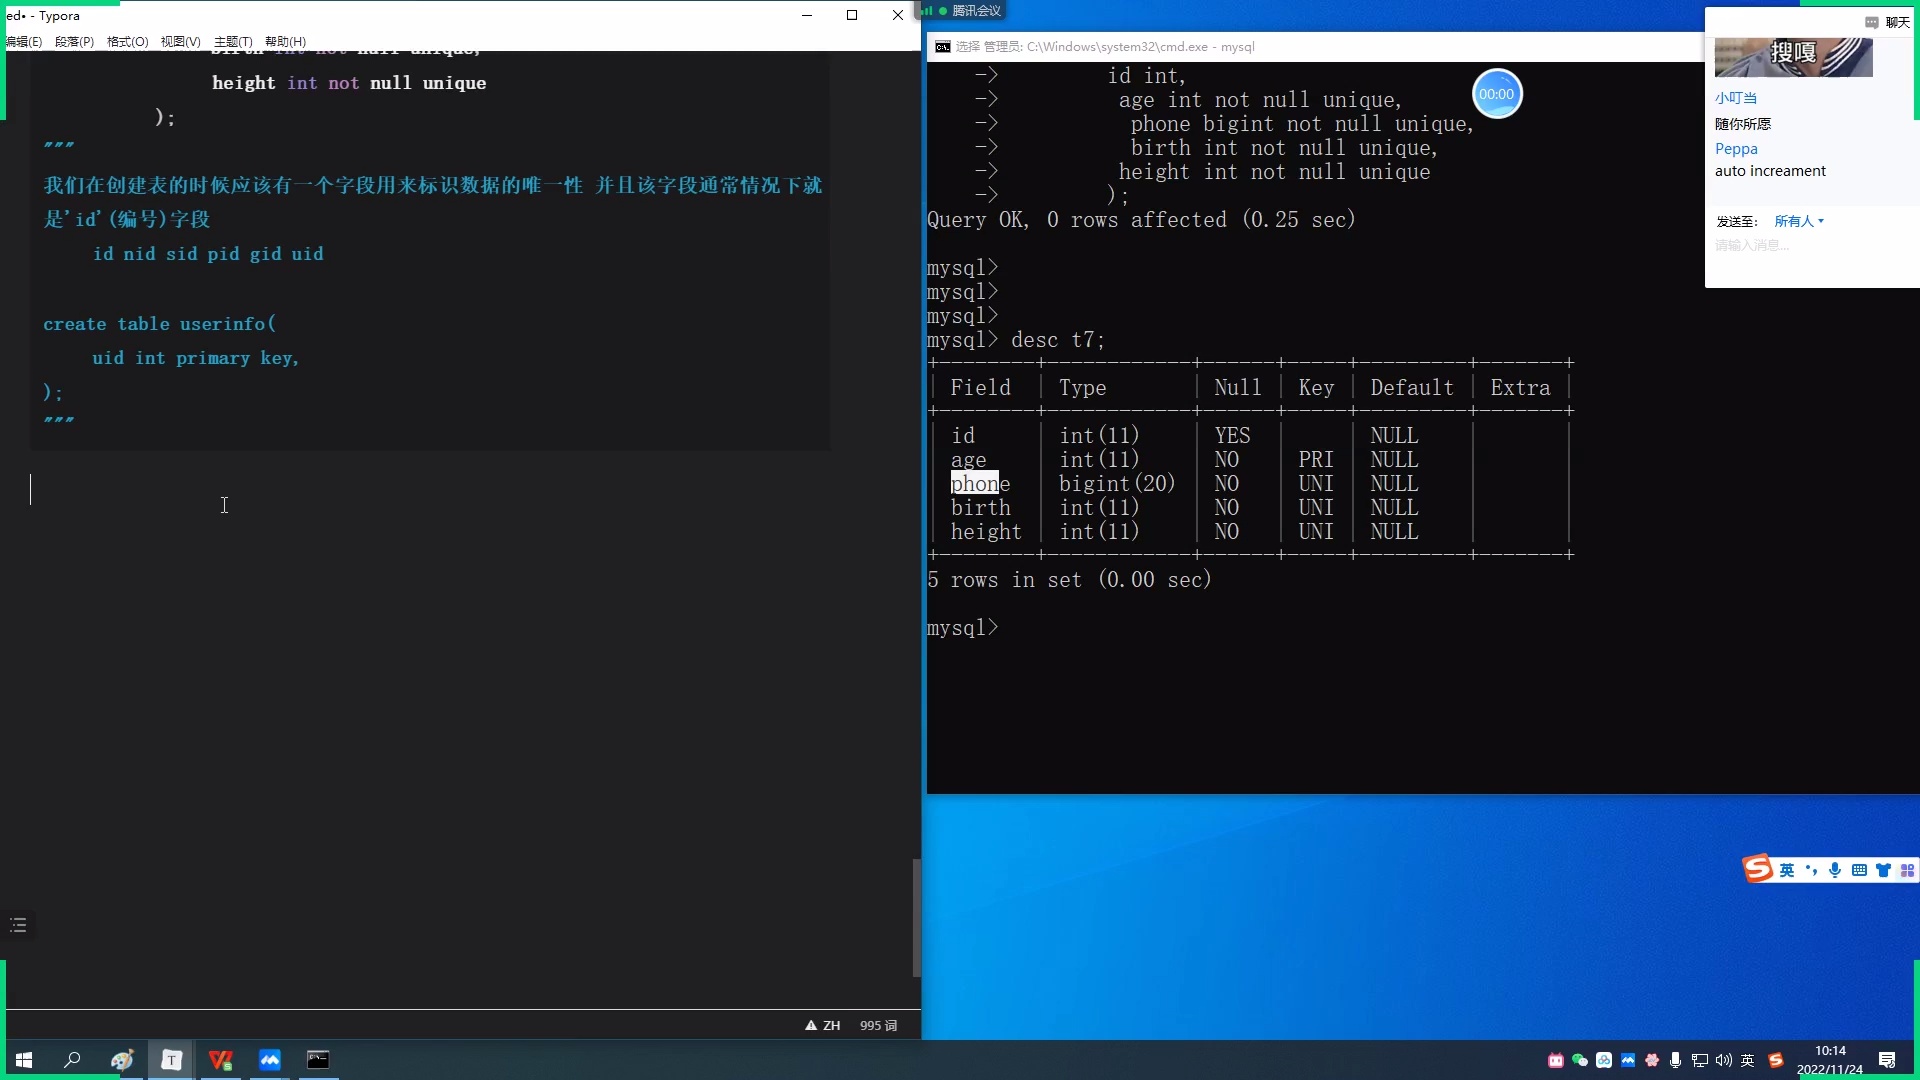Click 'Query OK, 0 rows affected' line
The image size is (1920, 1080).
[1141, 220]
